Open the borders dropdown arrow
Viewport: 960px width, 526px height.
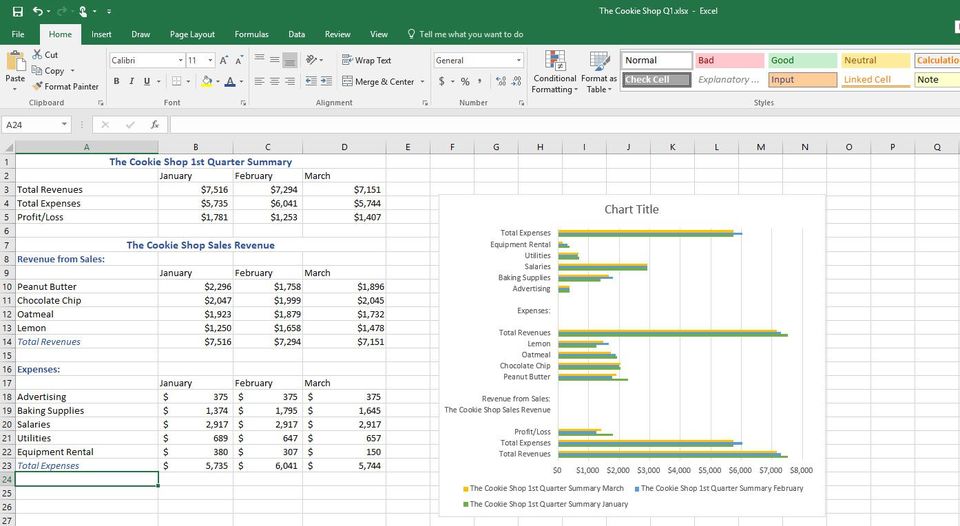(188, 81)
